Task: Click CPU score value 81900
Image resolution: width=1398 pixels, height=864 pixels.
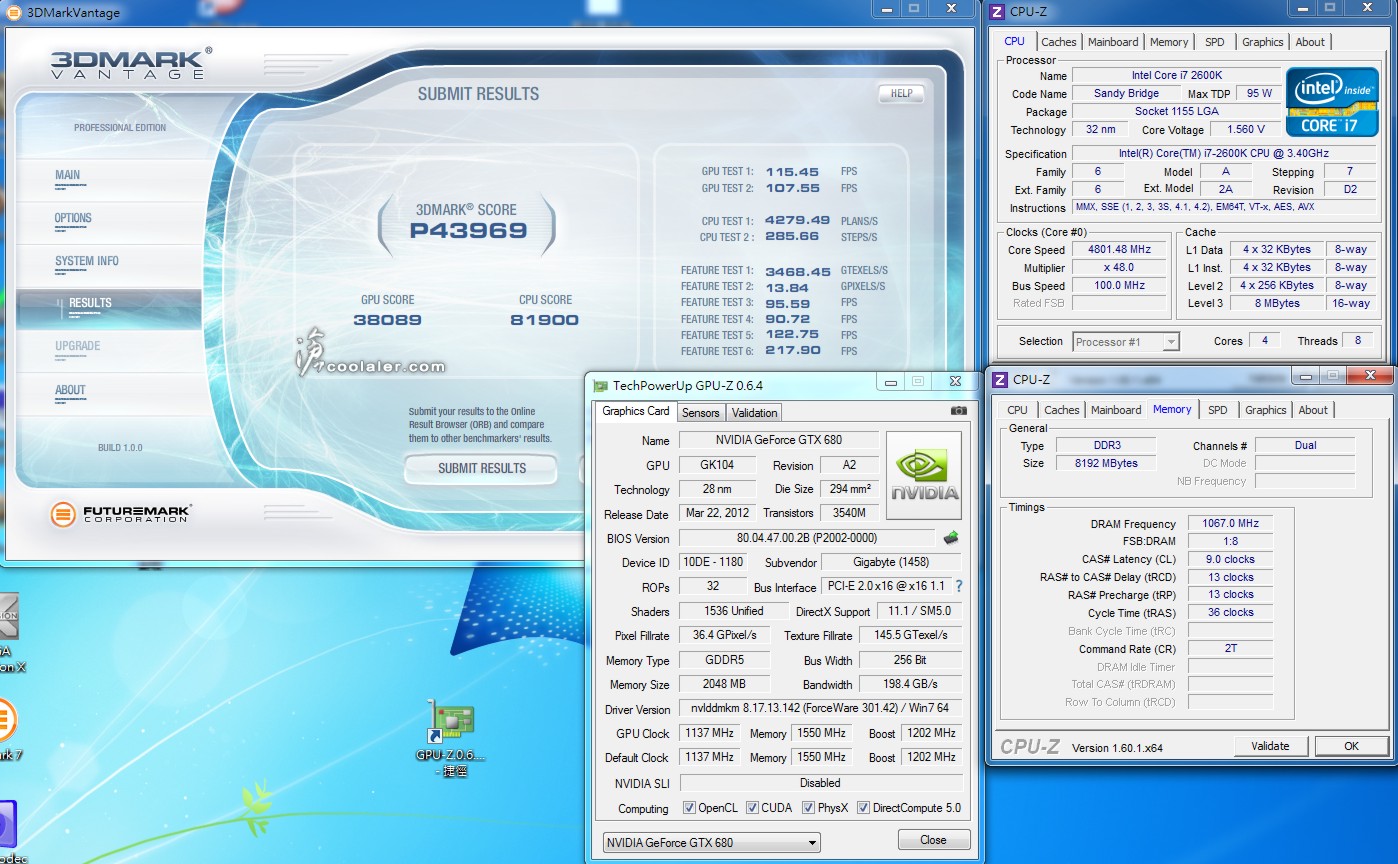Action: click(544, 320)
